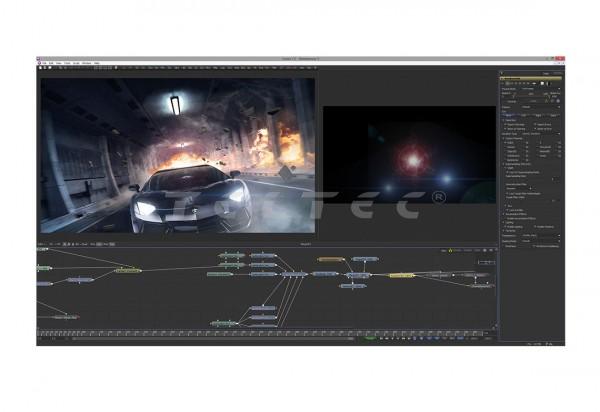Select the orange node in the flow
The height and width of the screenshot is (412, 600).
331,259
